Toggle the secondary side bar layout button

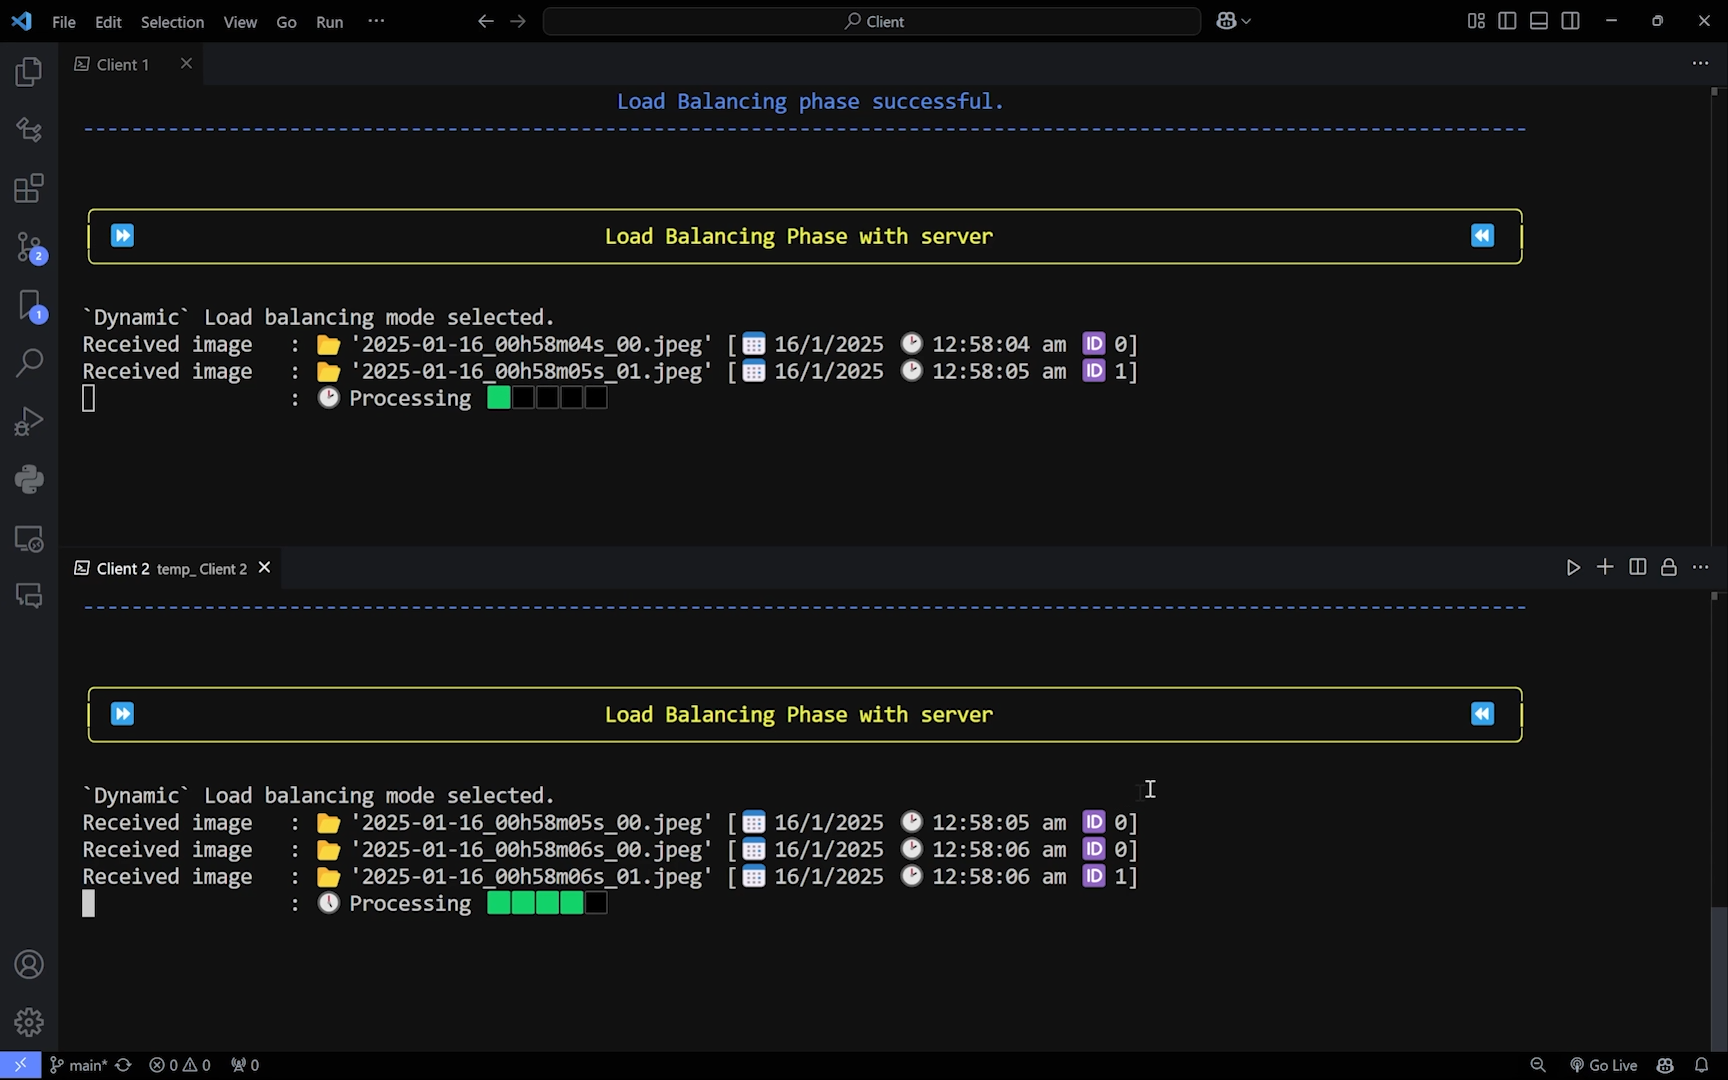pos(1571,21)
